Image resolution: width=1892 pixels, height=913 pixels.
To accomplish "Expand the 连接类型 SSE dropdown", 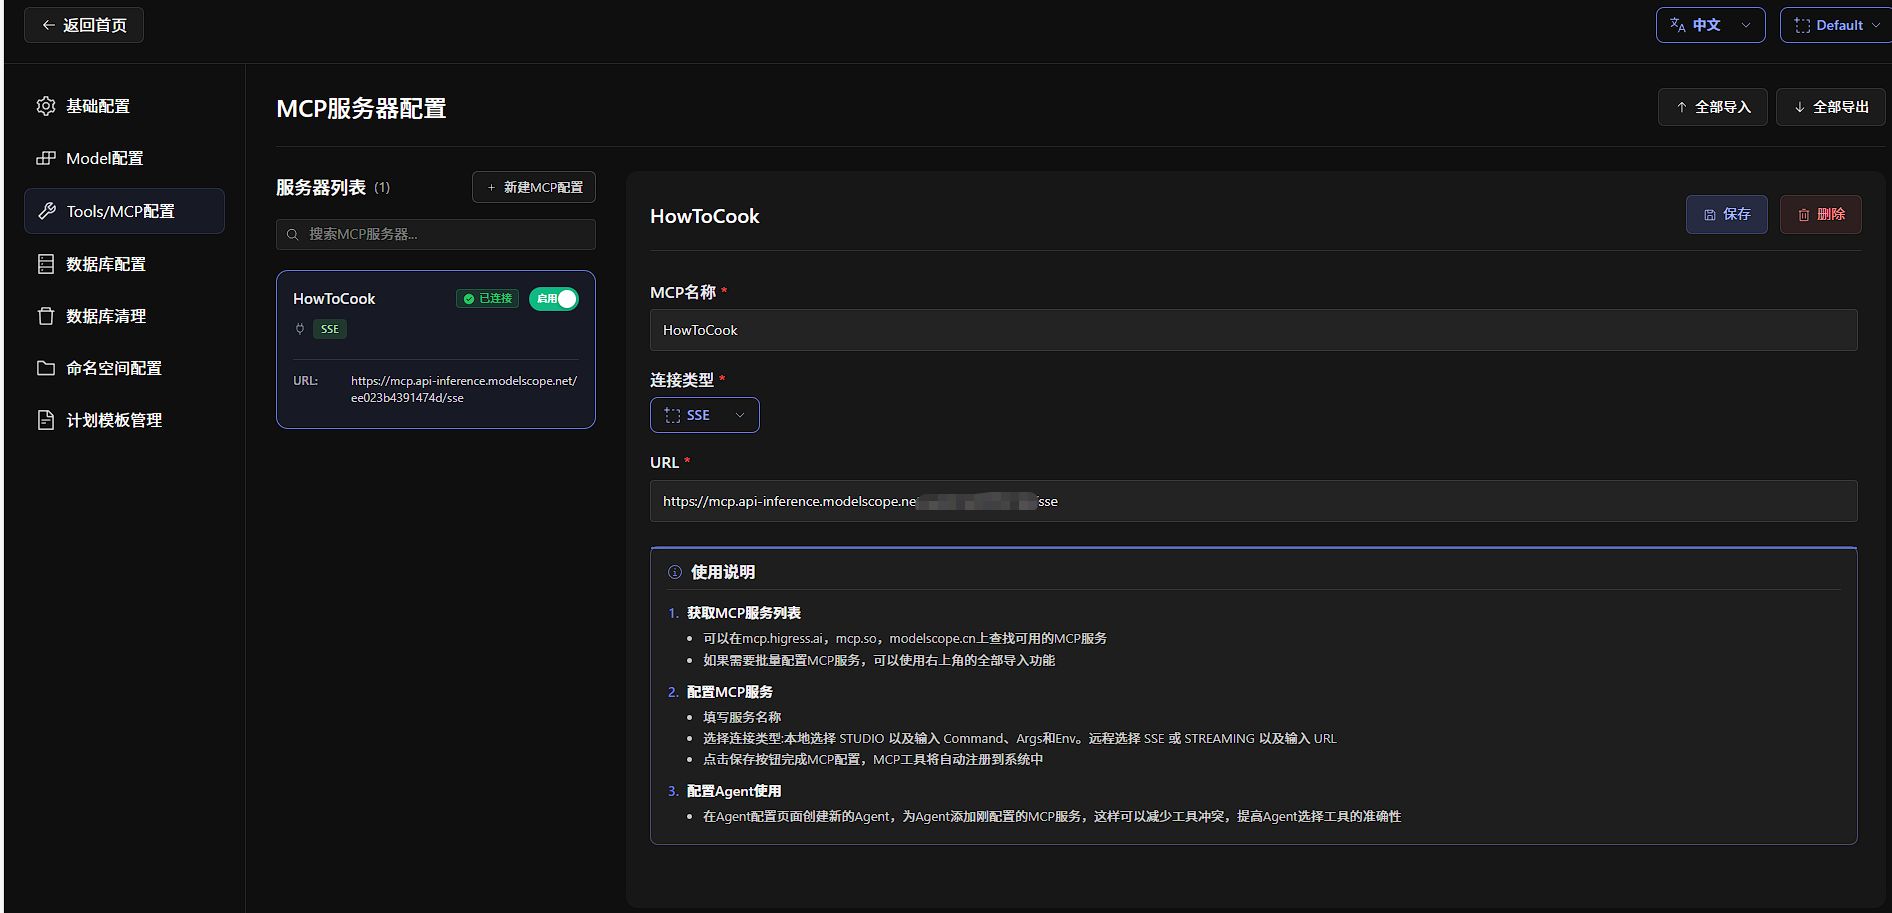I will coord(705,415).
